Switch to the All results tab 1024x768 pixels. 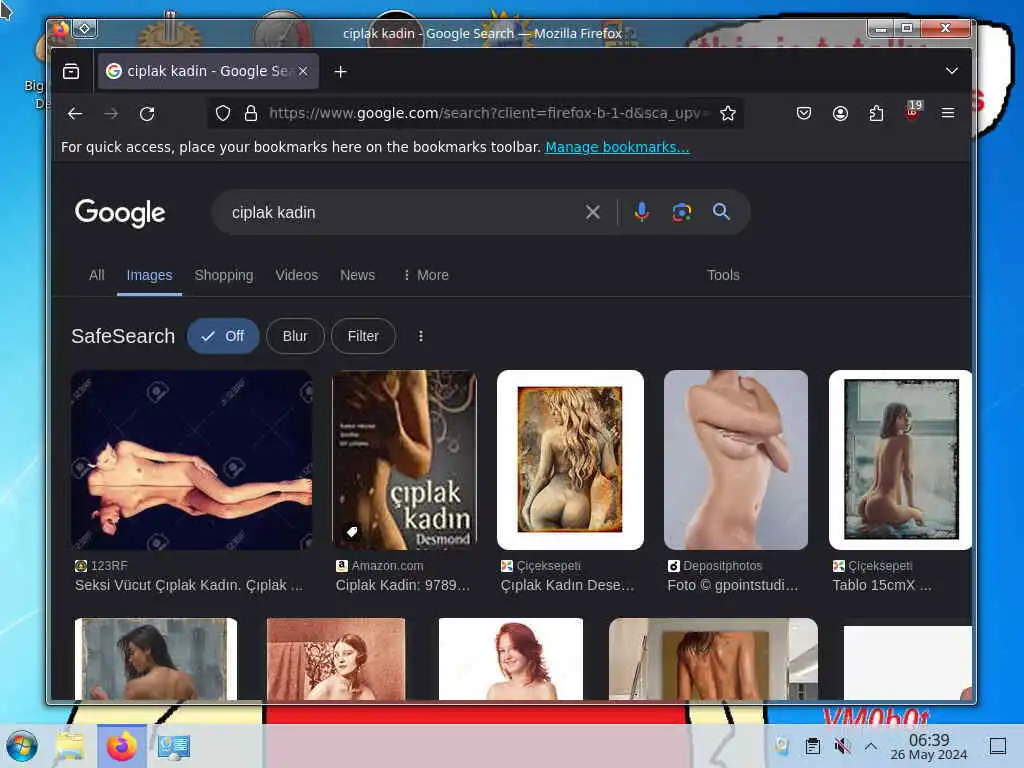tap(97, 275)
